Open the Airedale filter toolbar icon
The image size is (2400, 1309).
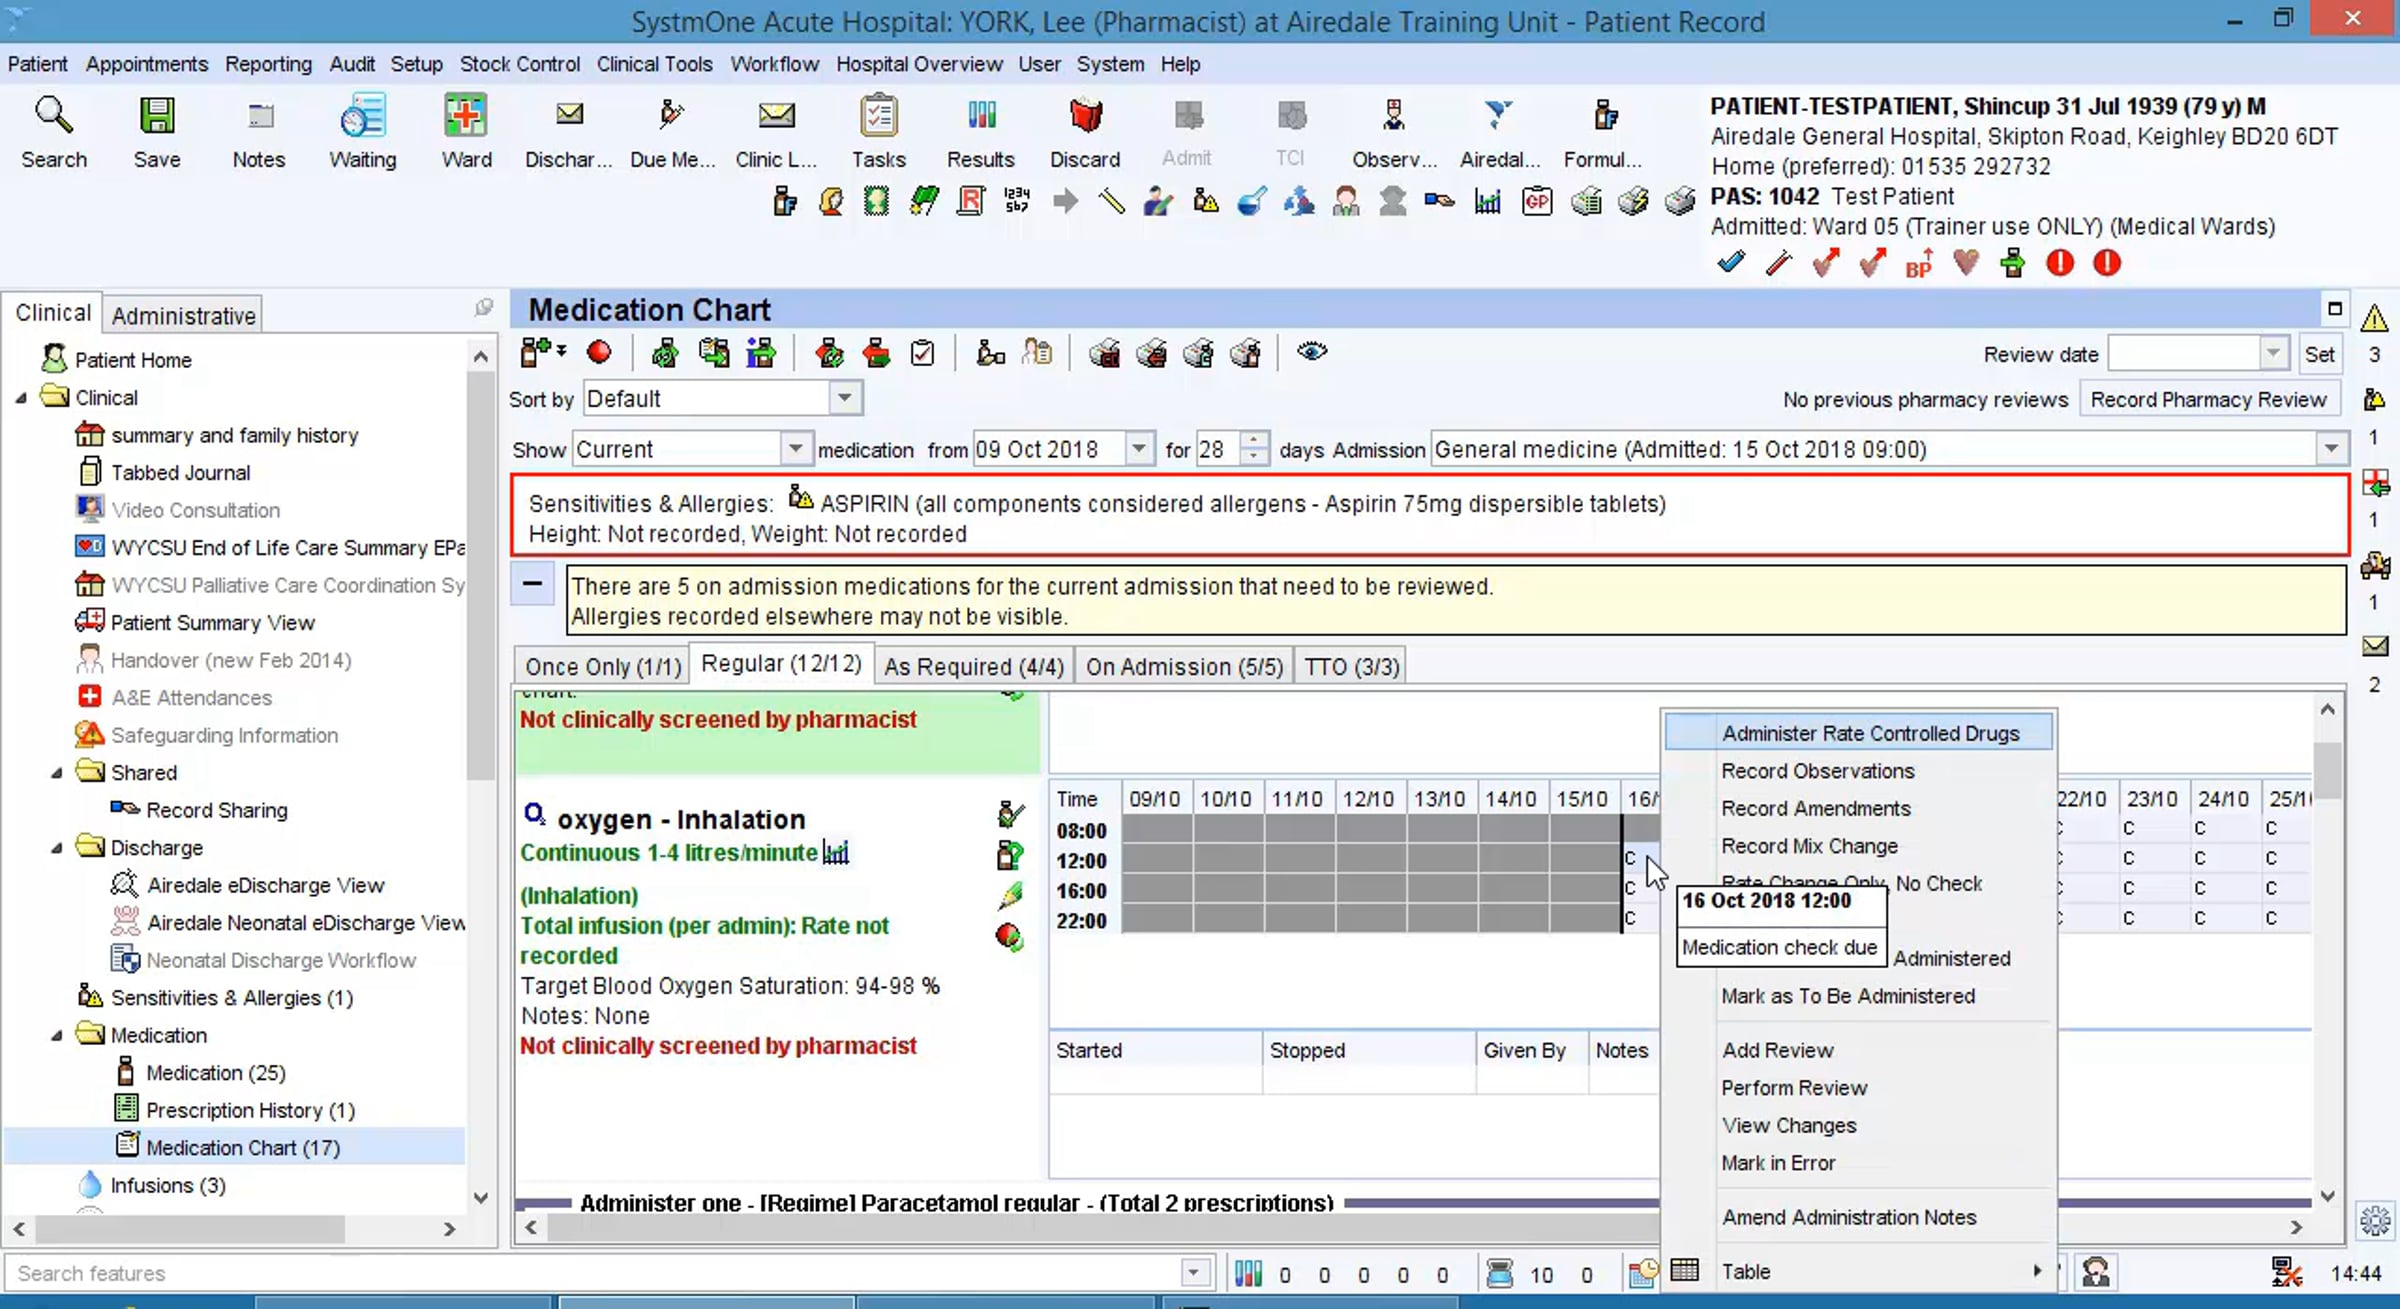coord(1499,132)
